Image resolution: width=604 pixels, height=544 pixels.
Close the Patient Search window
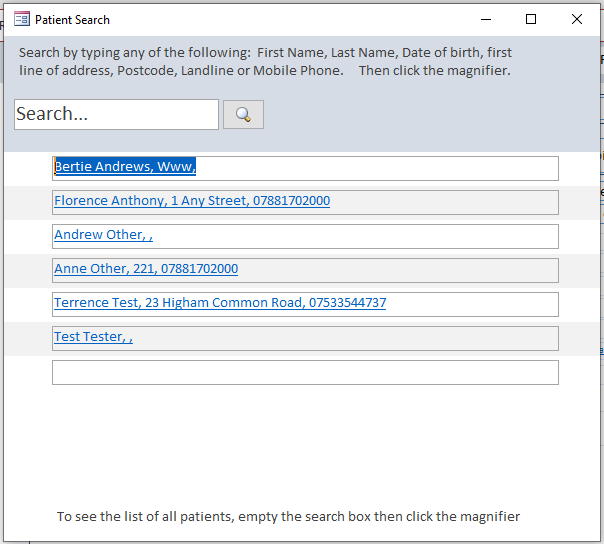point(577,19)
